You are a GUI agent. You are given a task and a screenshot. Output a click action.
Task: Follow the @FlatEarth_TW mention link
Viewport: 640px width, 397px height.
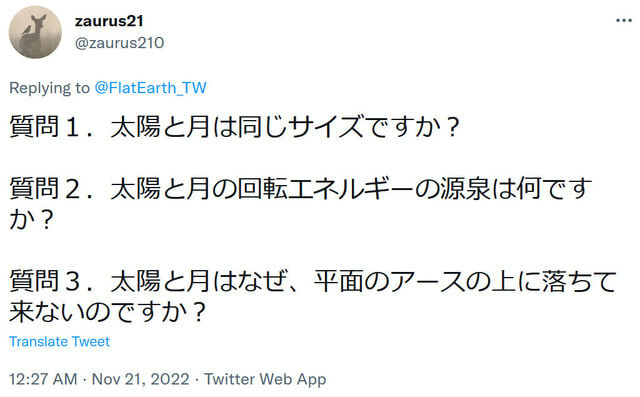tap(151, 88)
